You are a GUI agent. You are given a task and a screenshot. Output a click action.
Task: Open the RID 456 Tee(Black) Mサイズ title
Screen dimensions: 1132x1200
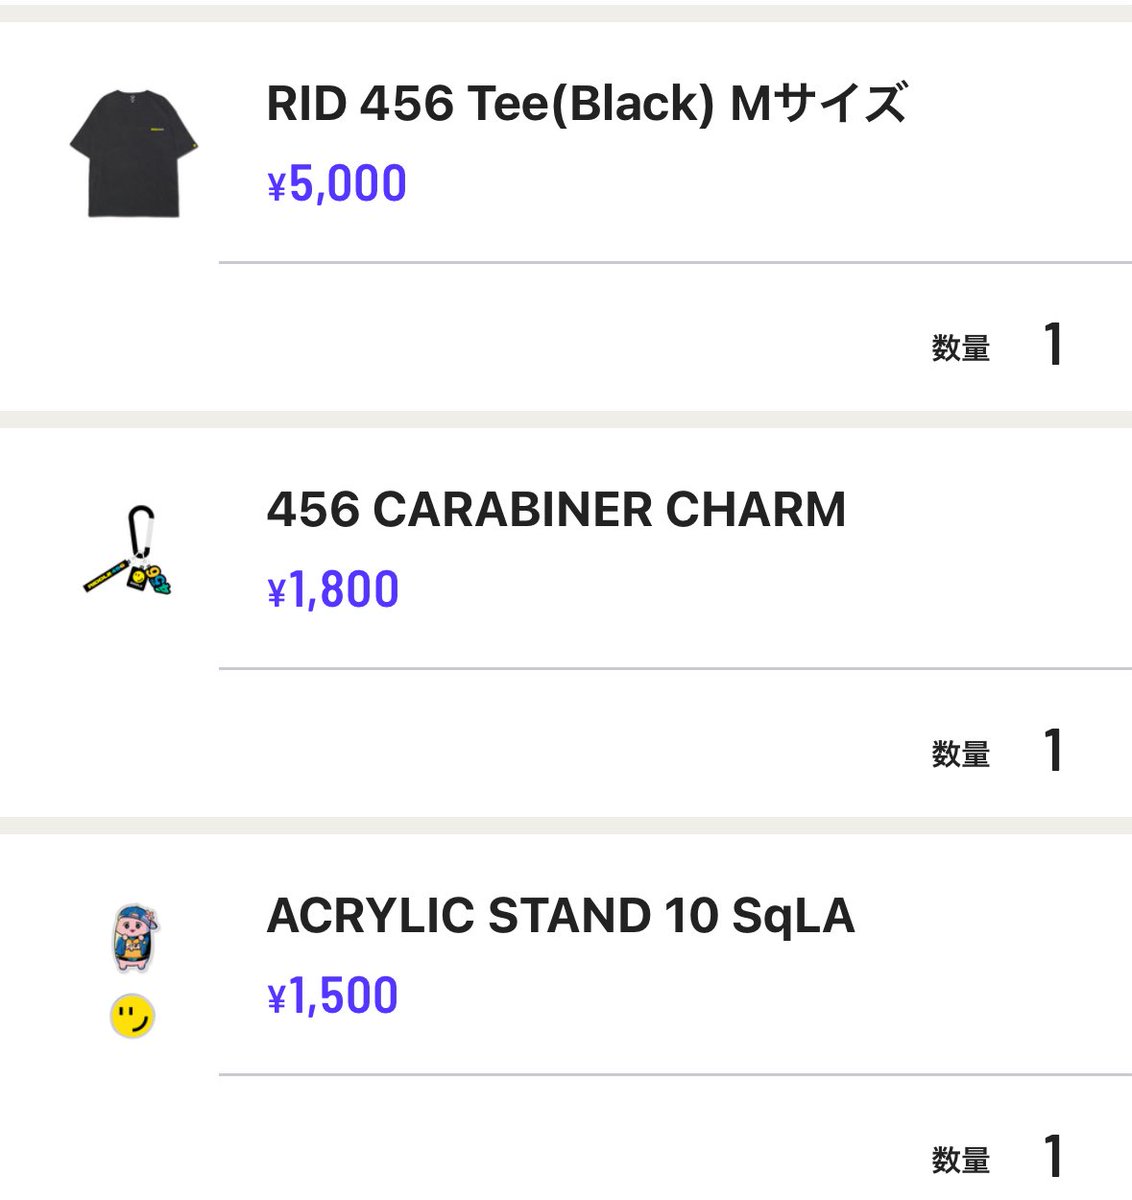(x=587, y=103)
